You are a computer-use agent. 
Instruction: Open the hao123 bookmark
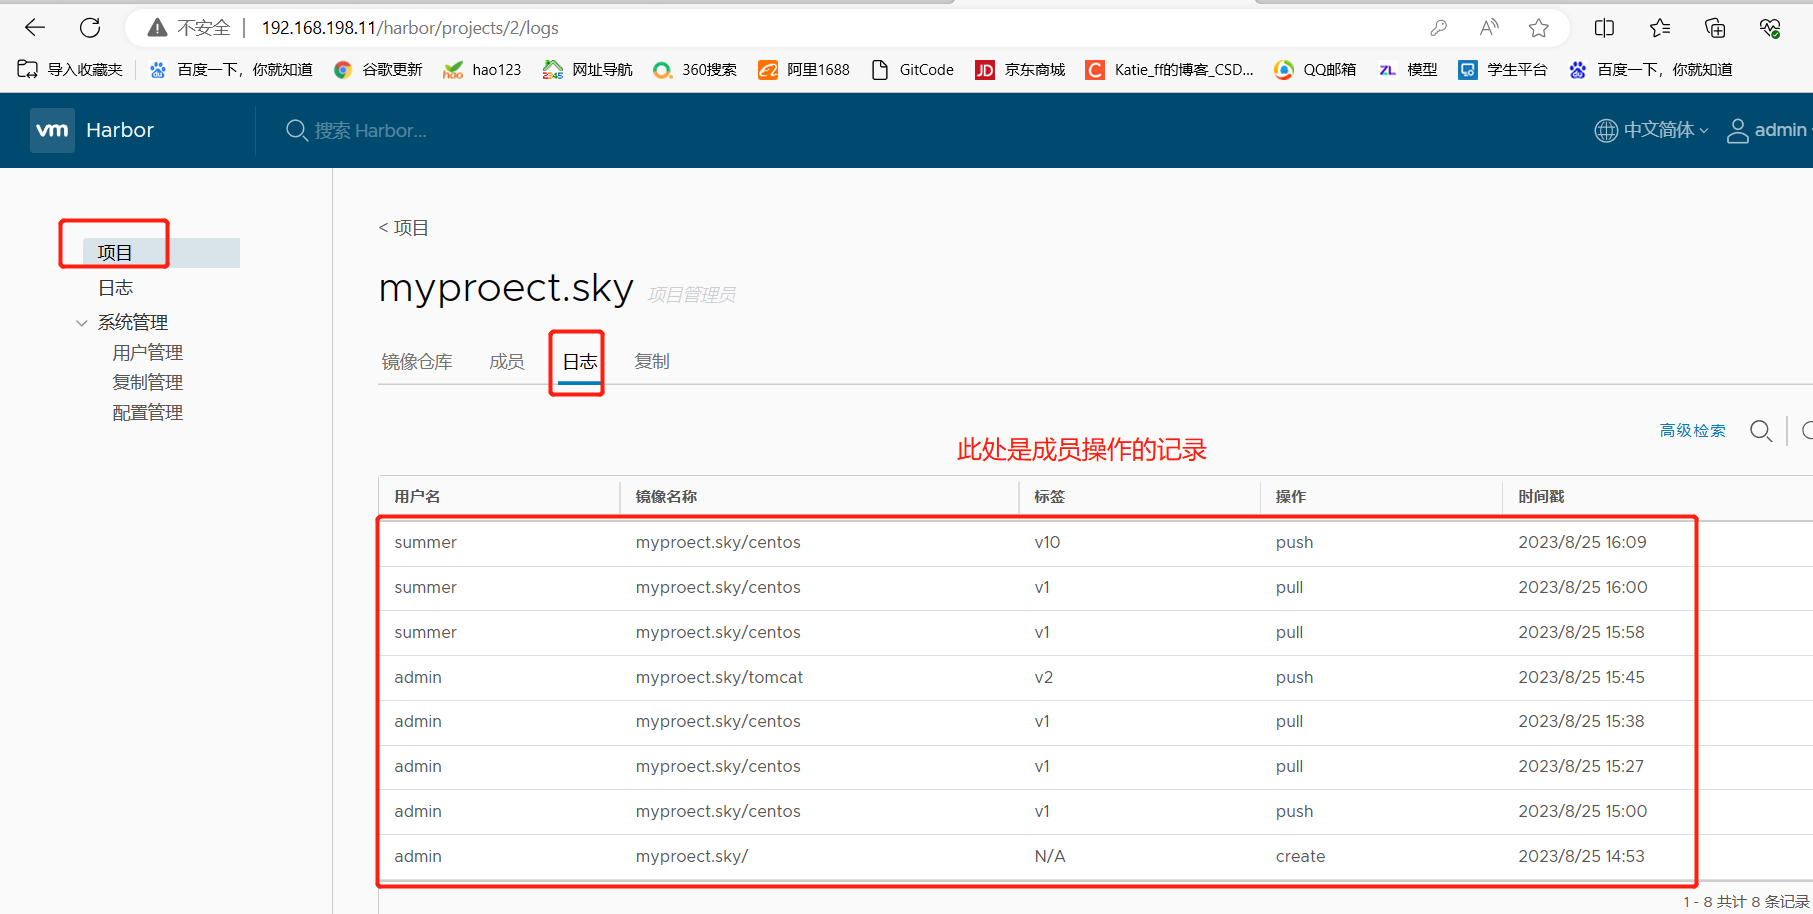482,69
